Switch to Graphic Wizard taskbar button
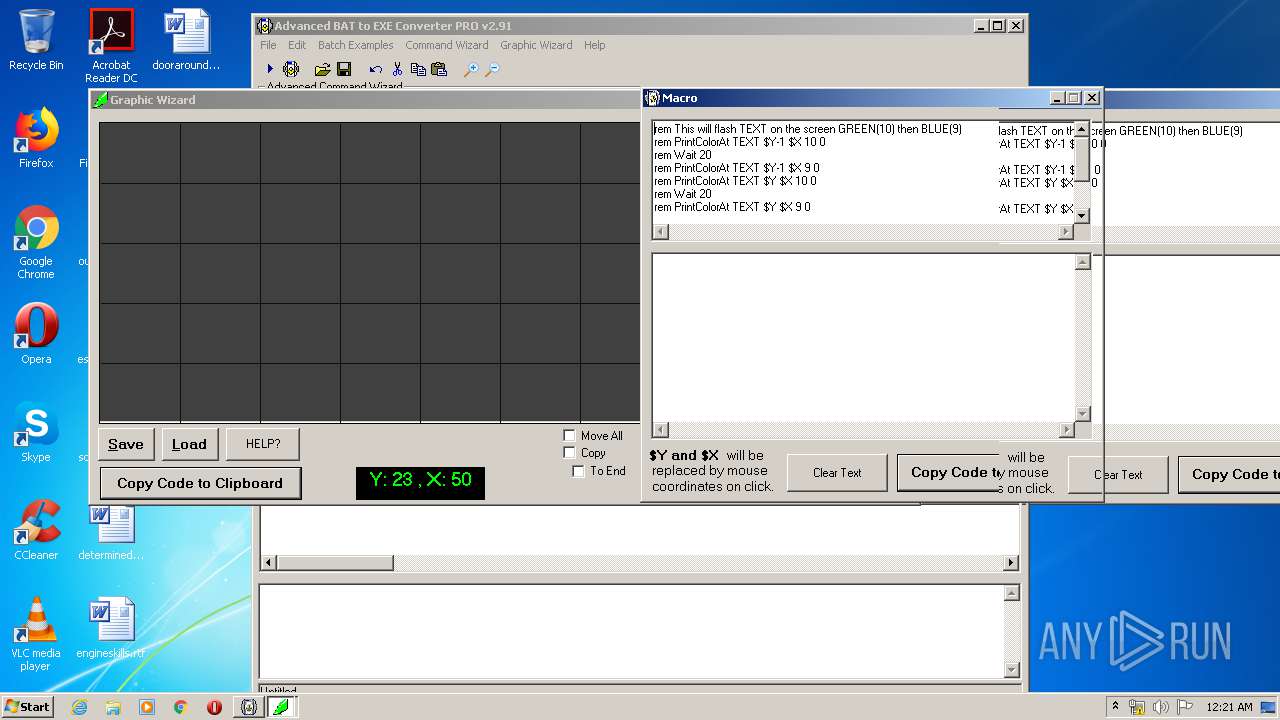1280x720 pixels. point(281,707)
